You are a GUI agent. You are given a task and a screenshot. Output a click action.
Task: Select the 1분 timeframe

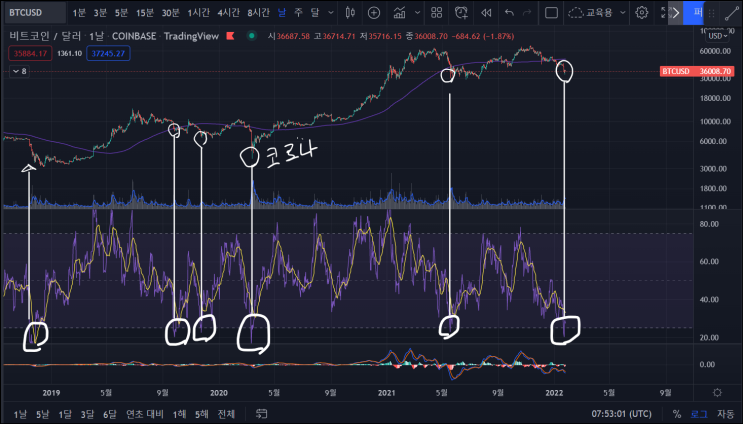[79, 13]
